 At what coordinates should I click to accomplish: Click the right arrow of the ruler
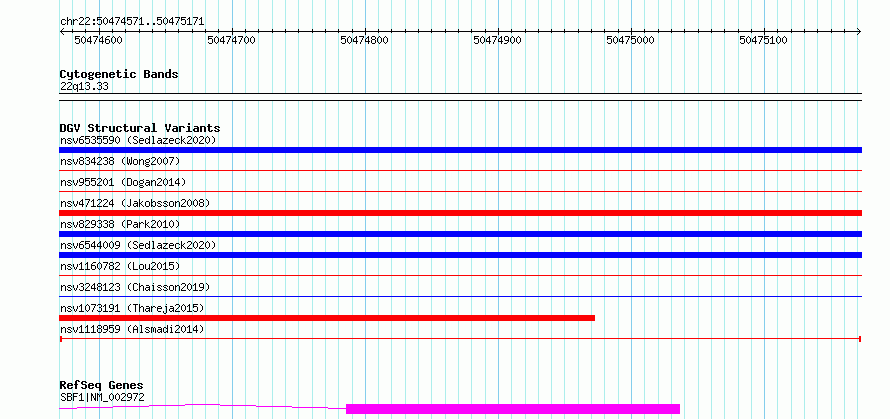tap(859, 31)
